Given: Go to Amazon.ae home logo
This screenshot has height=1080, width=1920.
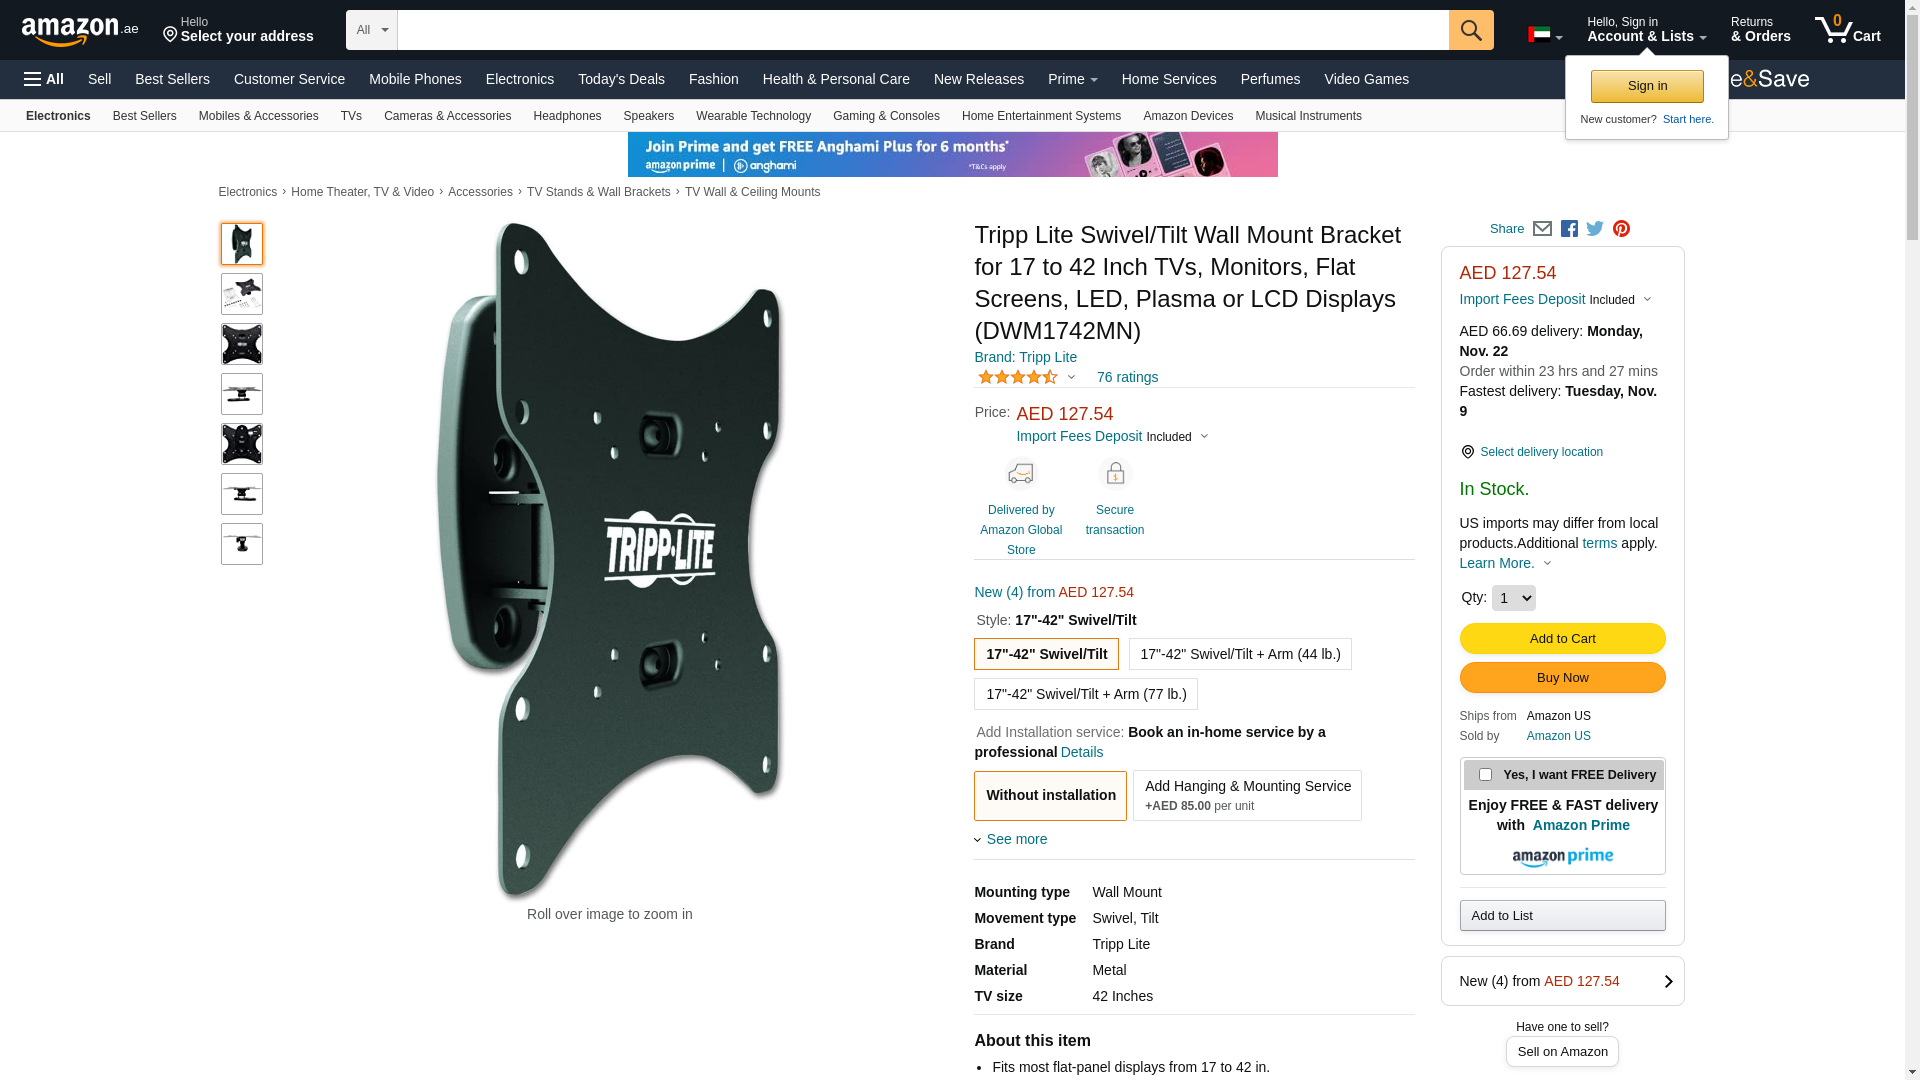Looking at the screenshot, I should coord(80,31).
